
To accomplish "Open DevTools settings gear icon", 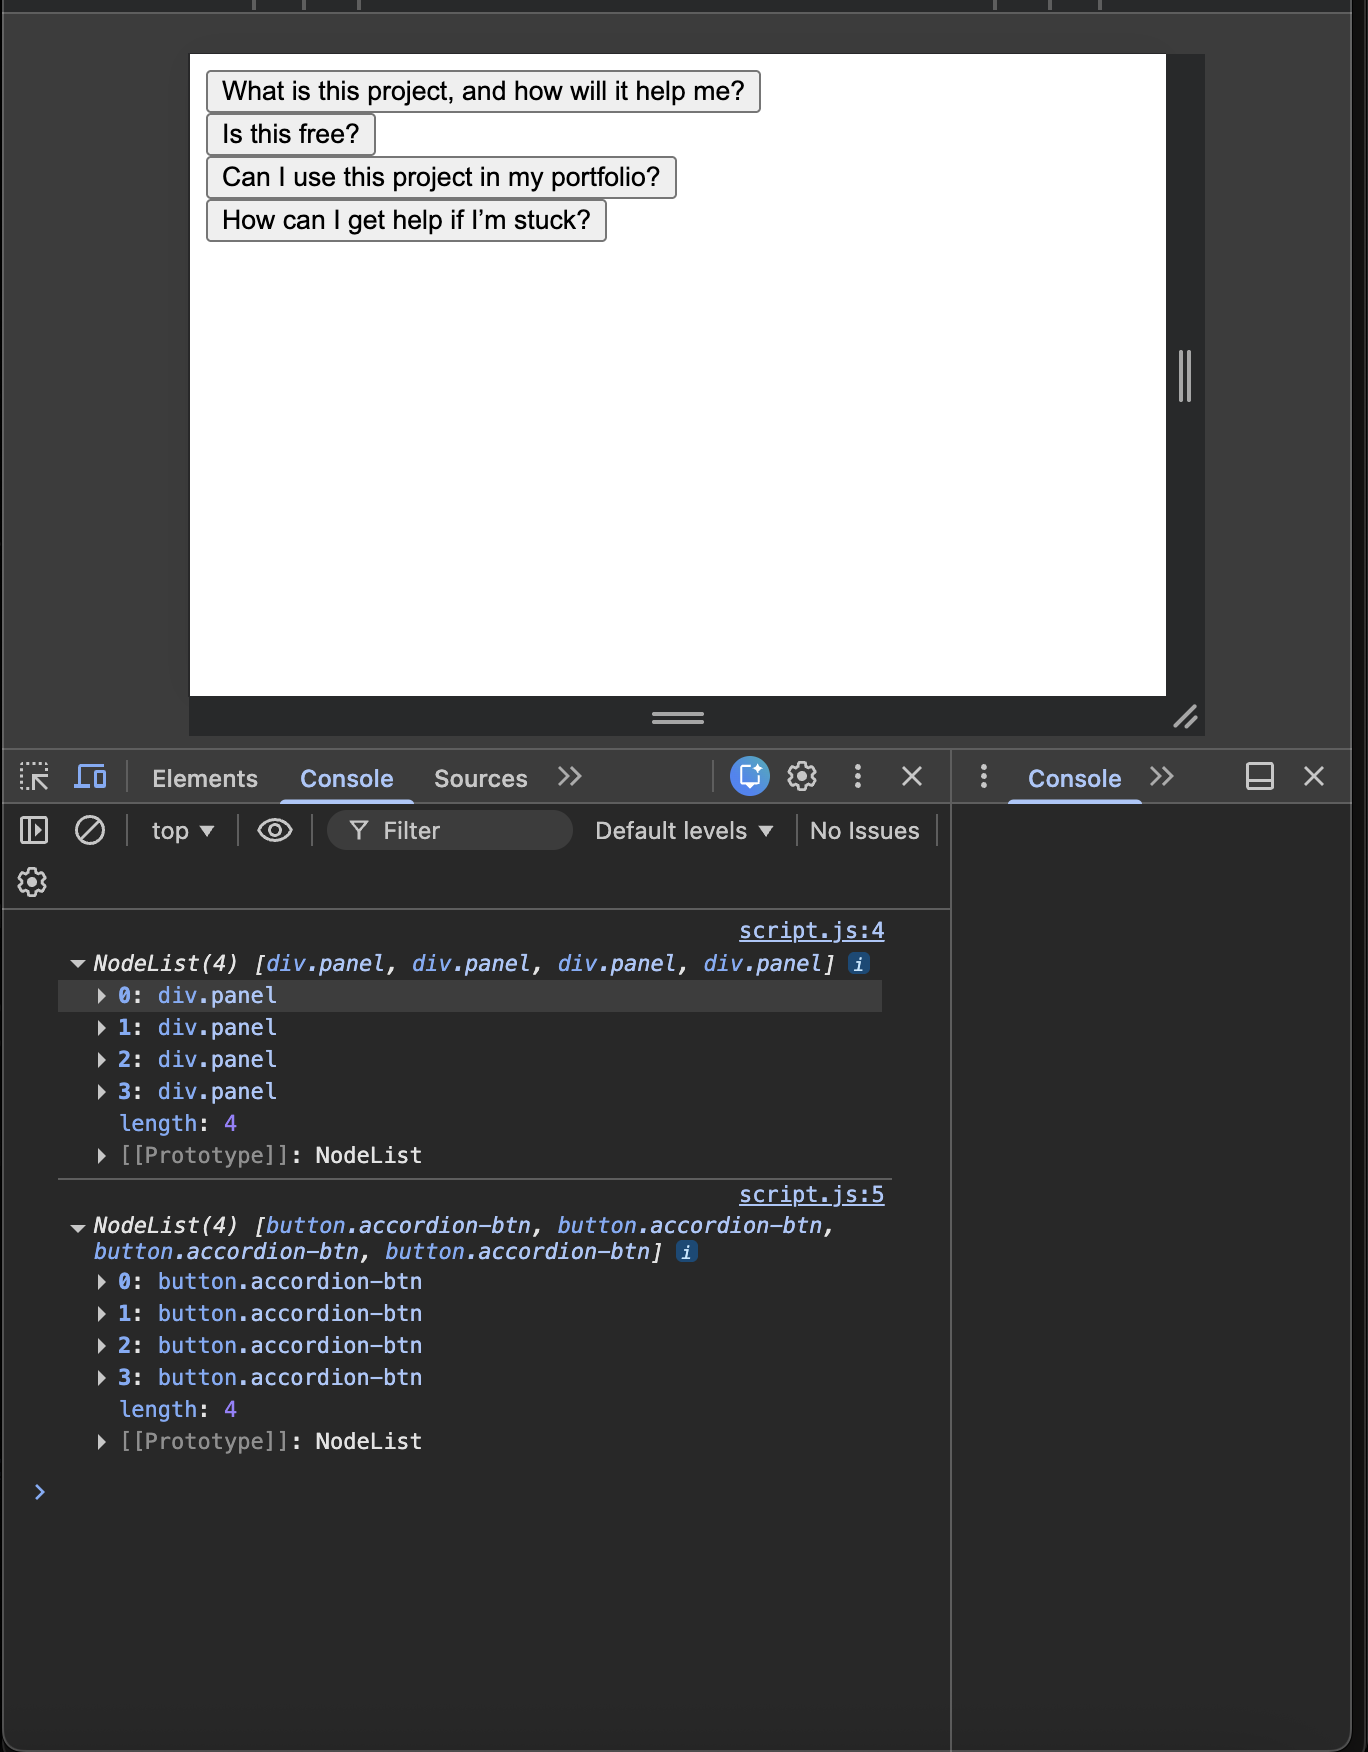I will (x=802, y=777).
